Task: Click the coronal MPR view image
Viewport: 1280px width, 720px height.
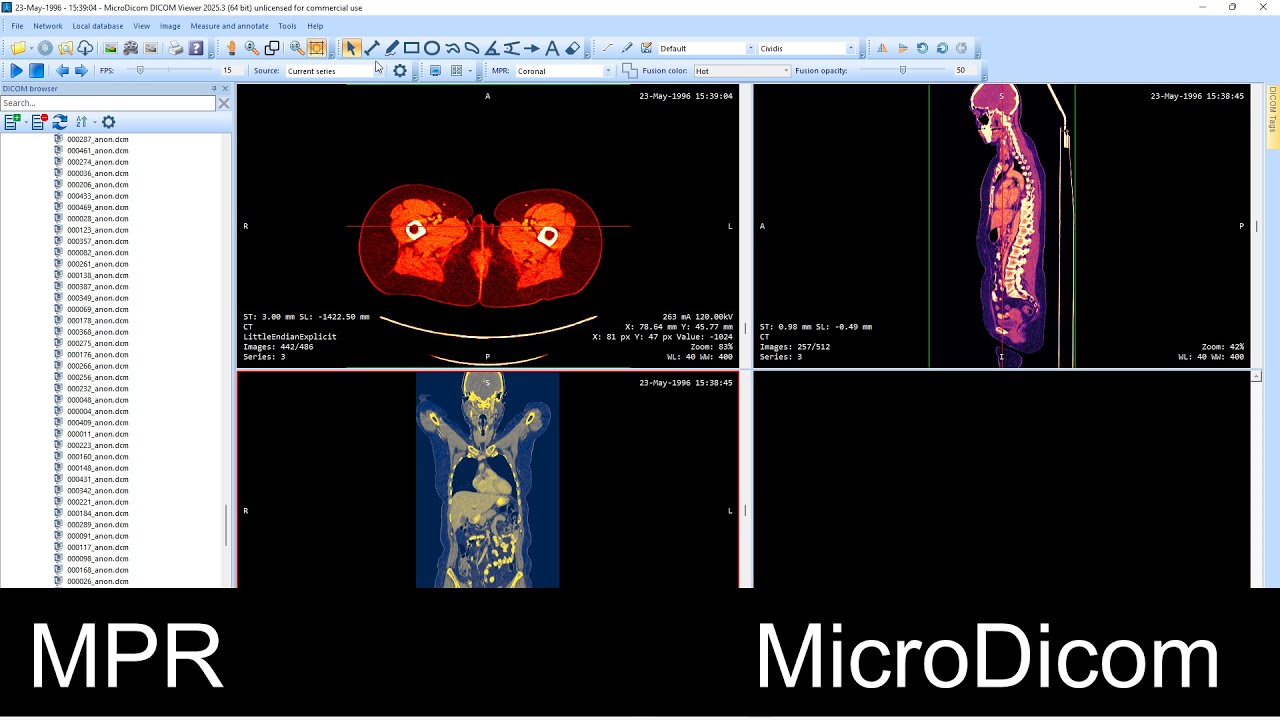Action: coord(487,480)
